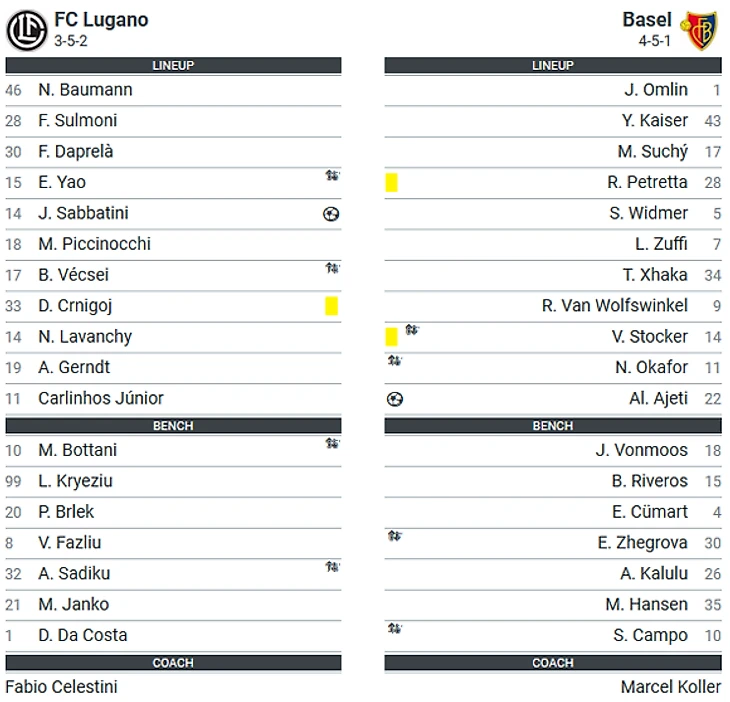Open coach Marcel Koller
Image resolution: width=730 pixels, height=702 pixels.
(x=670, y=687)
